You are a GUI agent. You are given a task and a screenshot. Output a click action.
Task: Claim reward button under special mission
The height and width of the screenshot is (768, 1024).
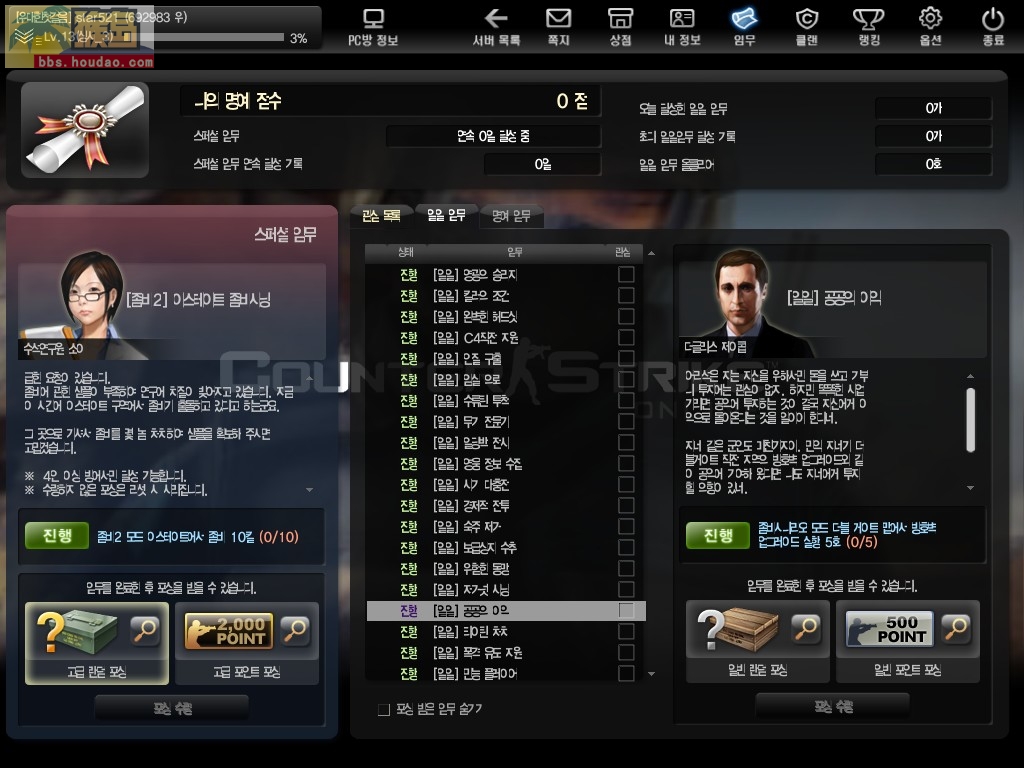(172, 708)
